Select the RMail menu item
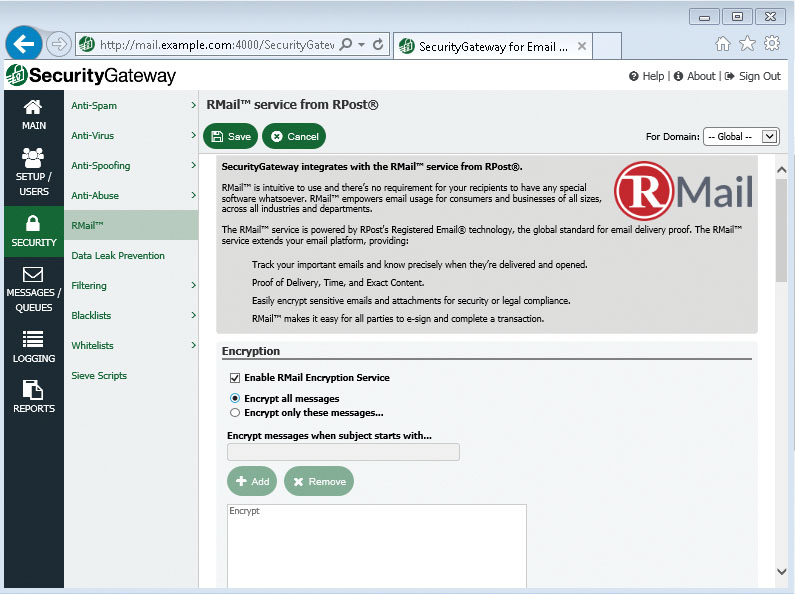Viewport: 795px width, 594px height. pyautogui.click(x=131, y=225)
